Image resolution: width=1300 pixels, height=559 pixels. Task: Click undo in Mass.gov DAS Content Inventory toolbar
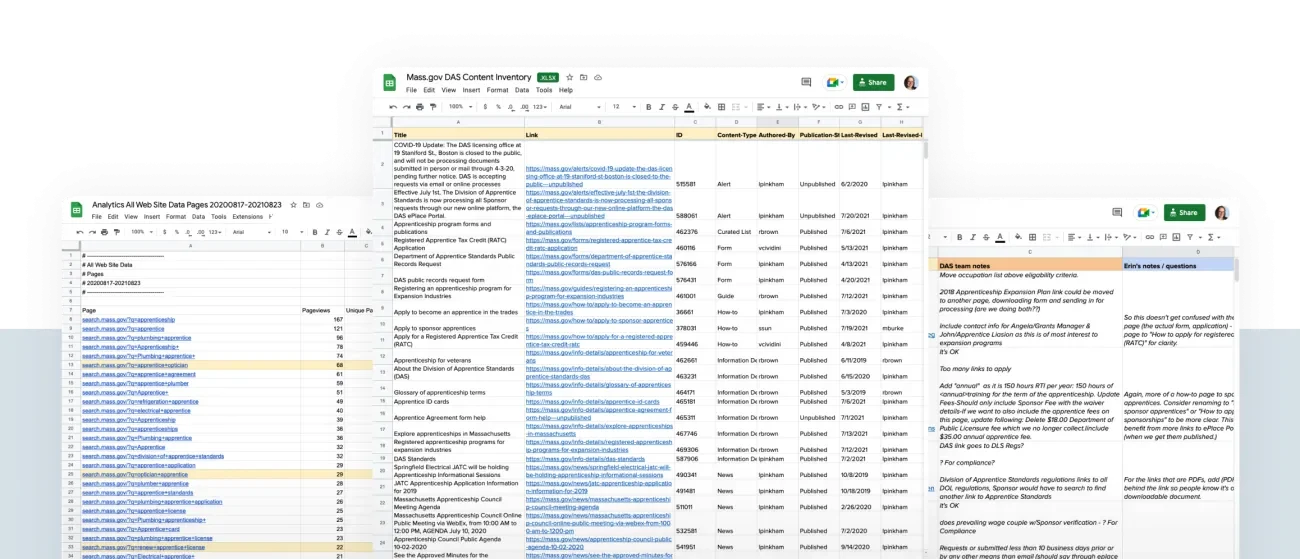pos(393,107)
